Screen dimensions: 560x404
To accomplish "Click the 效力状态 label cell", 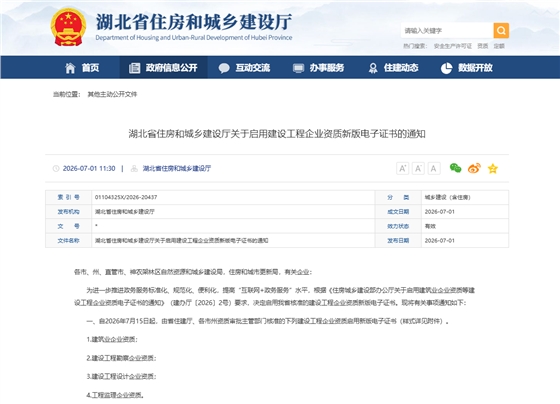I will pos(398,226).
